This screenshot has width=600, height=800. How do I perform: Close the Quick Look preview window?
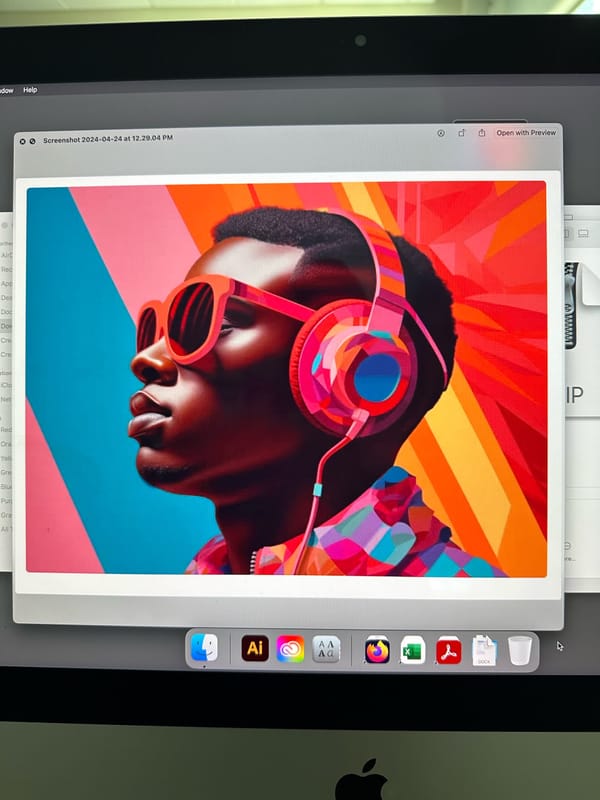[x=21, y=140]
